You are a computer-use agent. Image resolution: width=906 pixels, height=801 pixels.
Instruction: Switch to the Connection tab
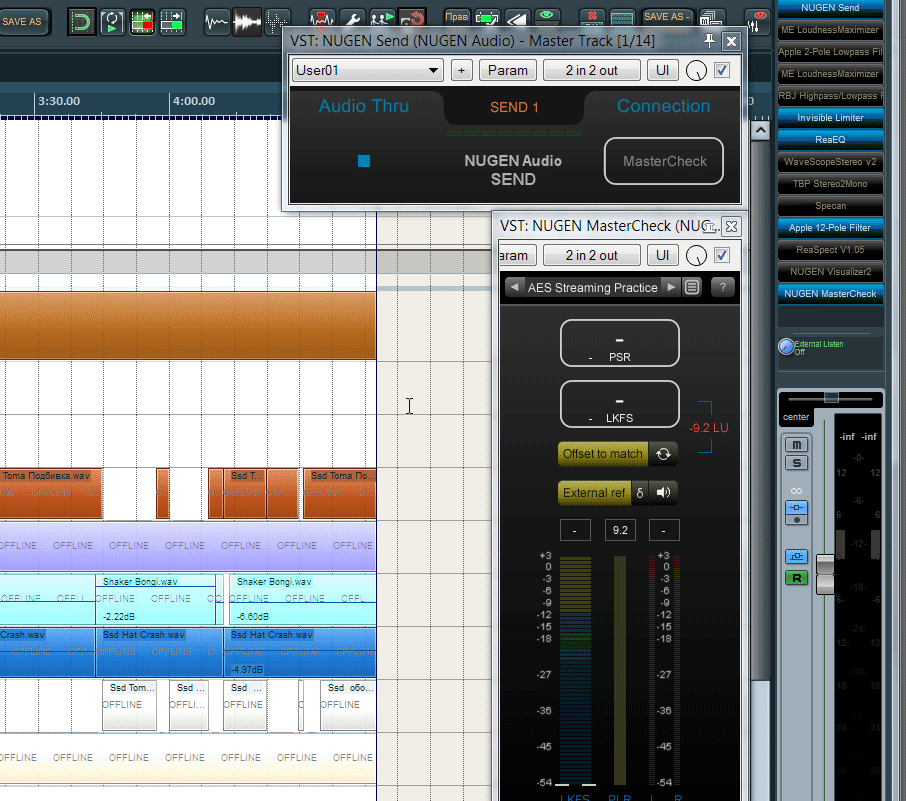tap(663, 106)
